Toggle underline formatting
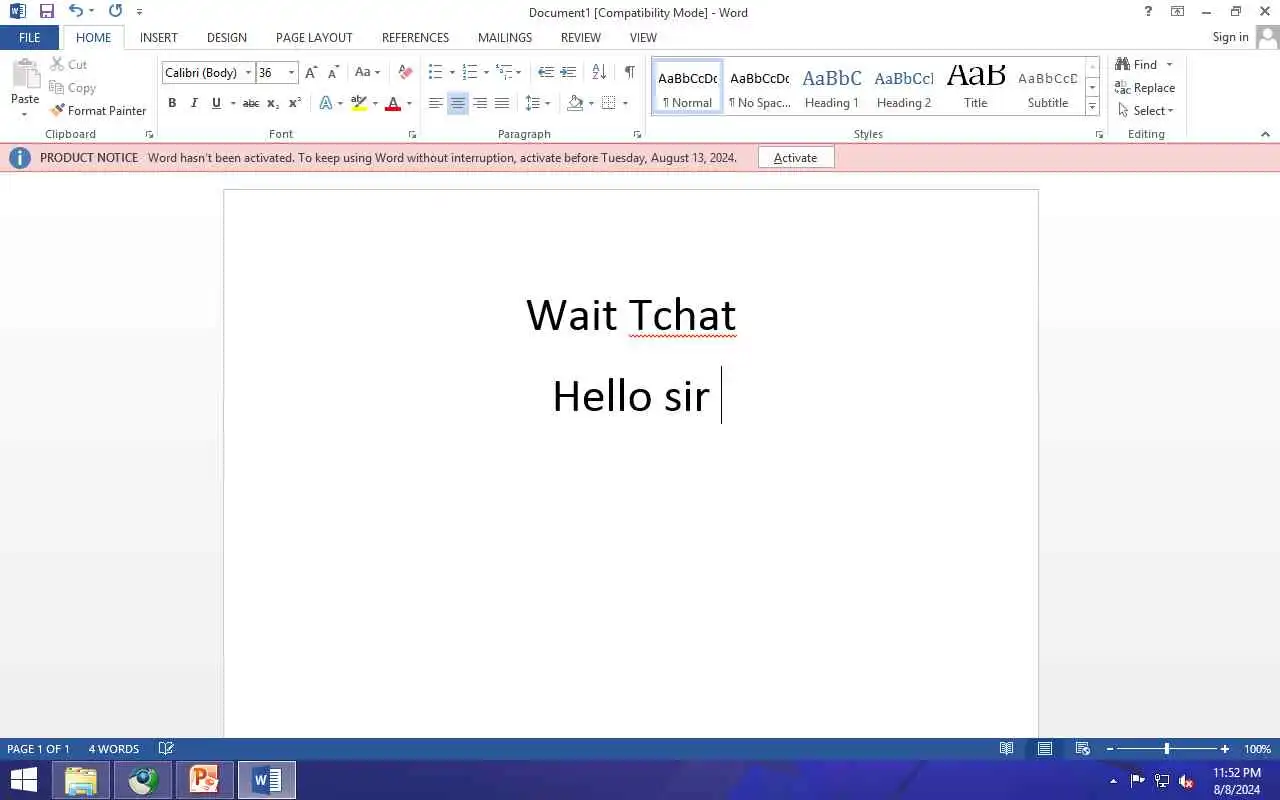 tap(216, 103)
